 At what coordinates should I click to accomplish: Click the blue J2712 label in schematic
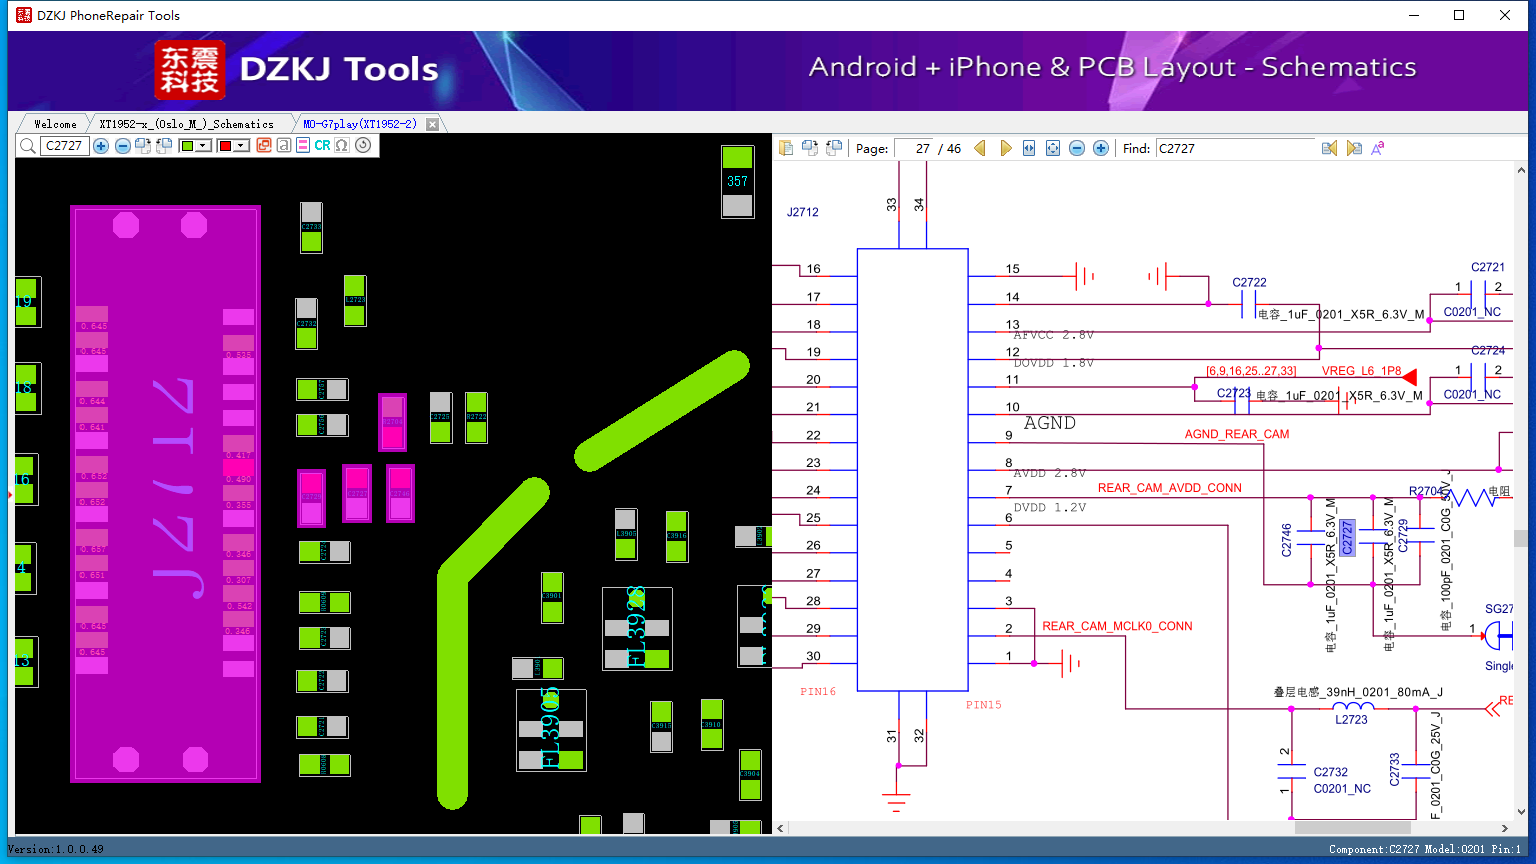click(802, 212)
